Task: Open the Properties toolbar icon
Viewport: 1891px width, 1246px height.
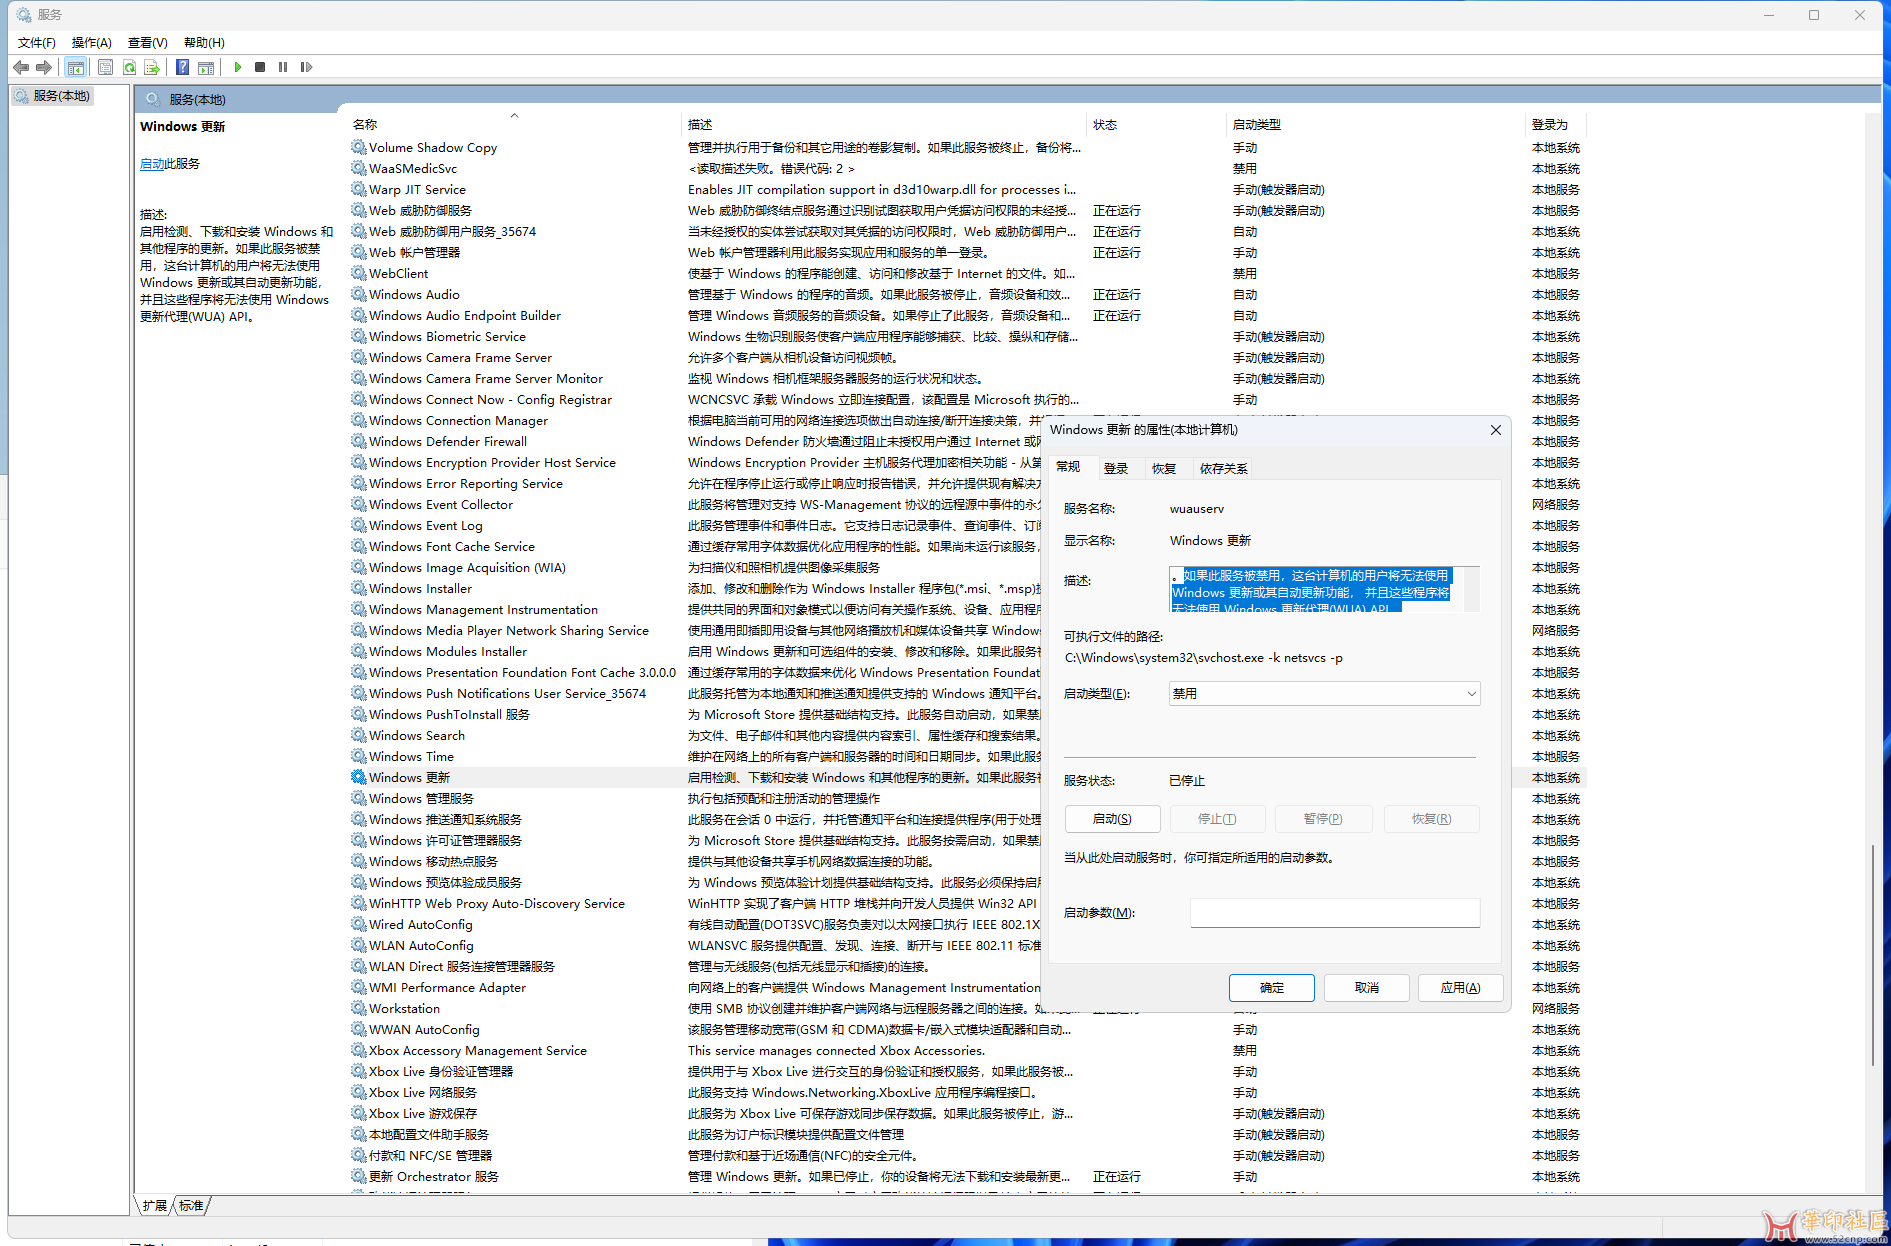Action: click(x=105, y=67)
